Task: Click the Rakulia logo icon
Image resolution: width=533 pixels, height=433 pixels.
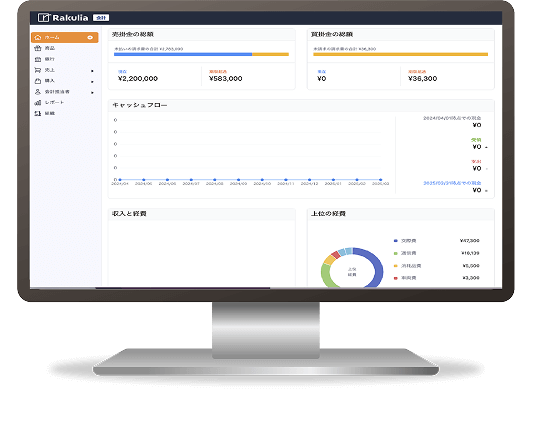Action: (x=44, y=18)
